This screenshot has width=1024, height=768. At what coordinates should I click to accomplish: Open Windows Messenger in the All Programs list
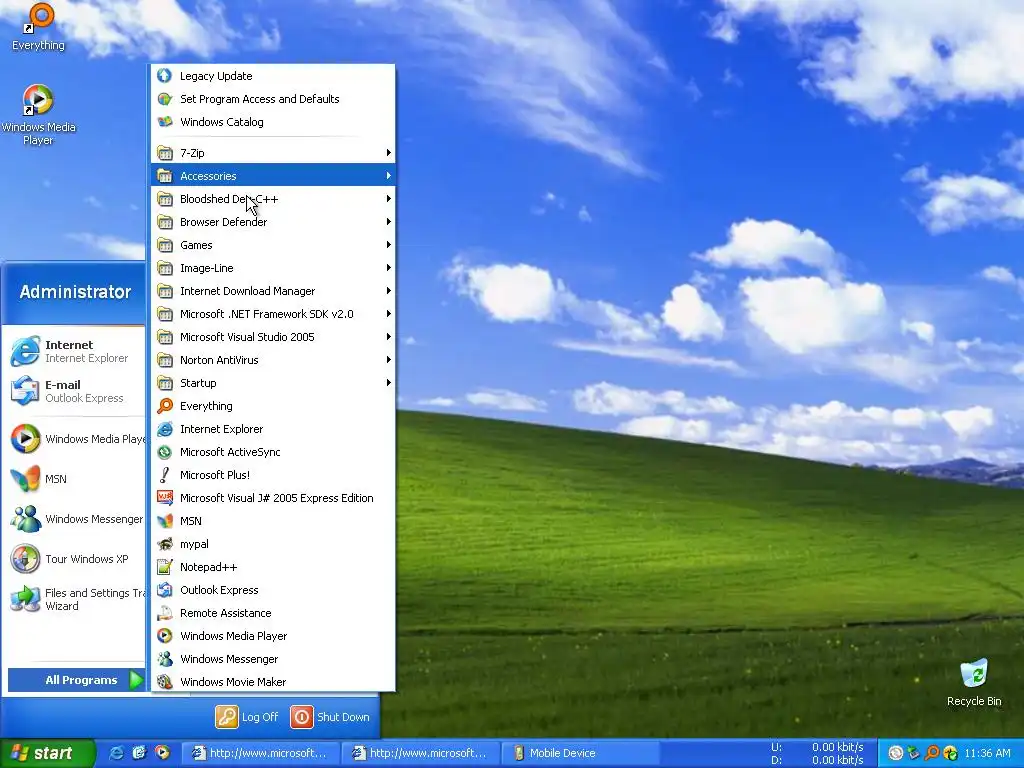273,659
